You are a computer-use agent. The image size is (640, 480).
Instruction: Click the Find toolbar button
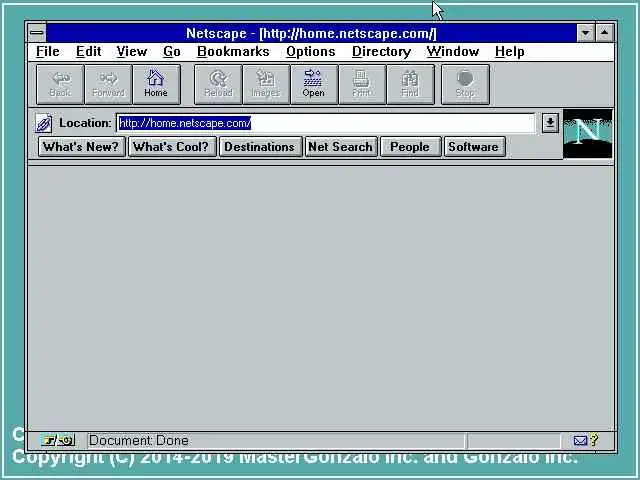point(410,84)
